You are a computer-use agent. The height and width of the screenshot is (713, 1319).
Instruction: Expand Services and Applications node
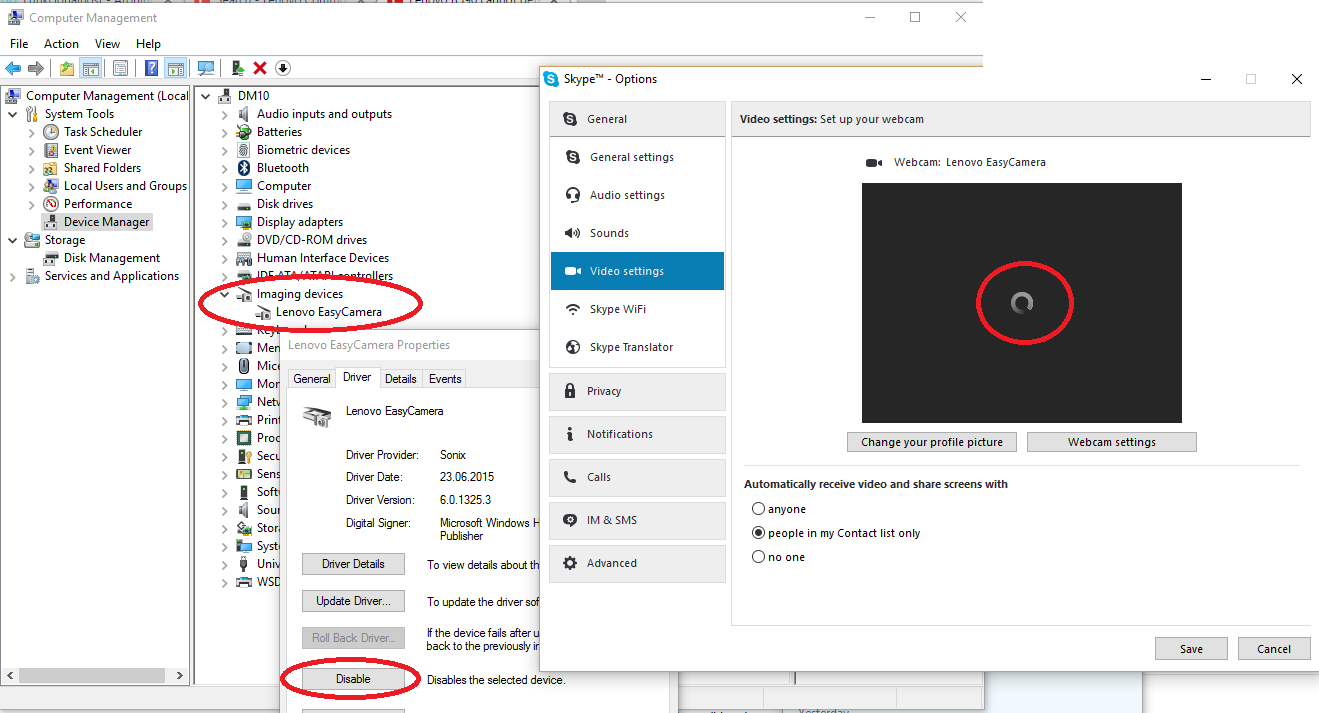[13, 276]
